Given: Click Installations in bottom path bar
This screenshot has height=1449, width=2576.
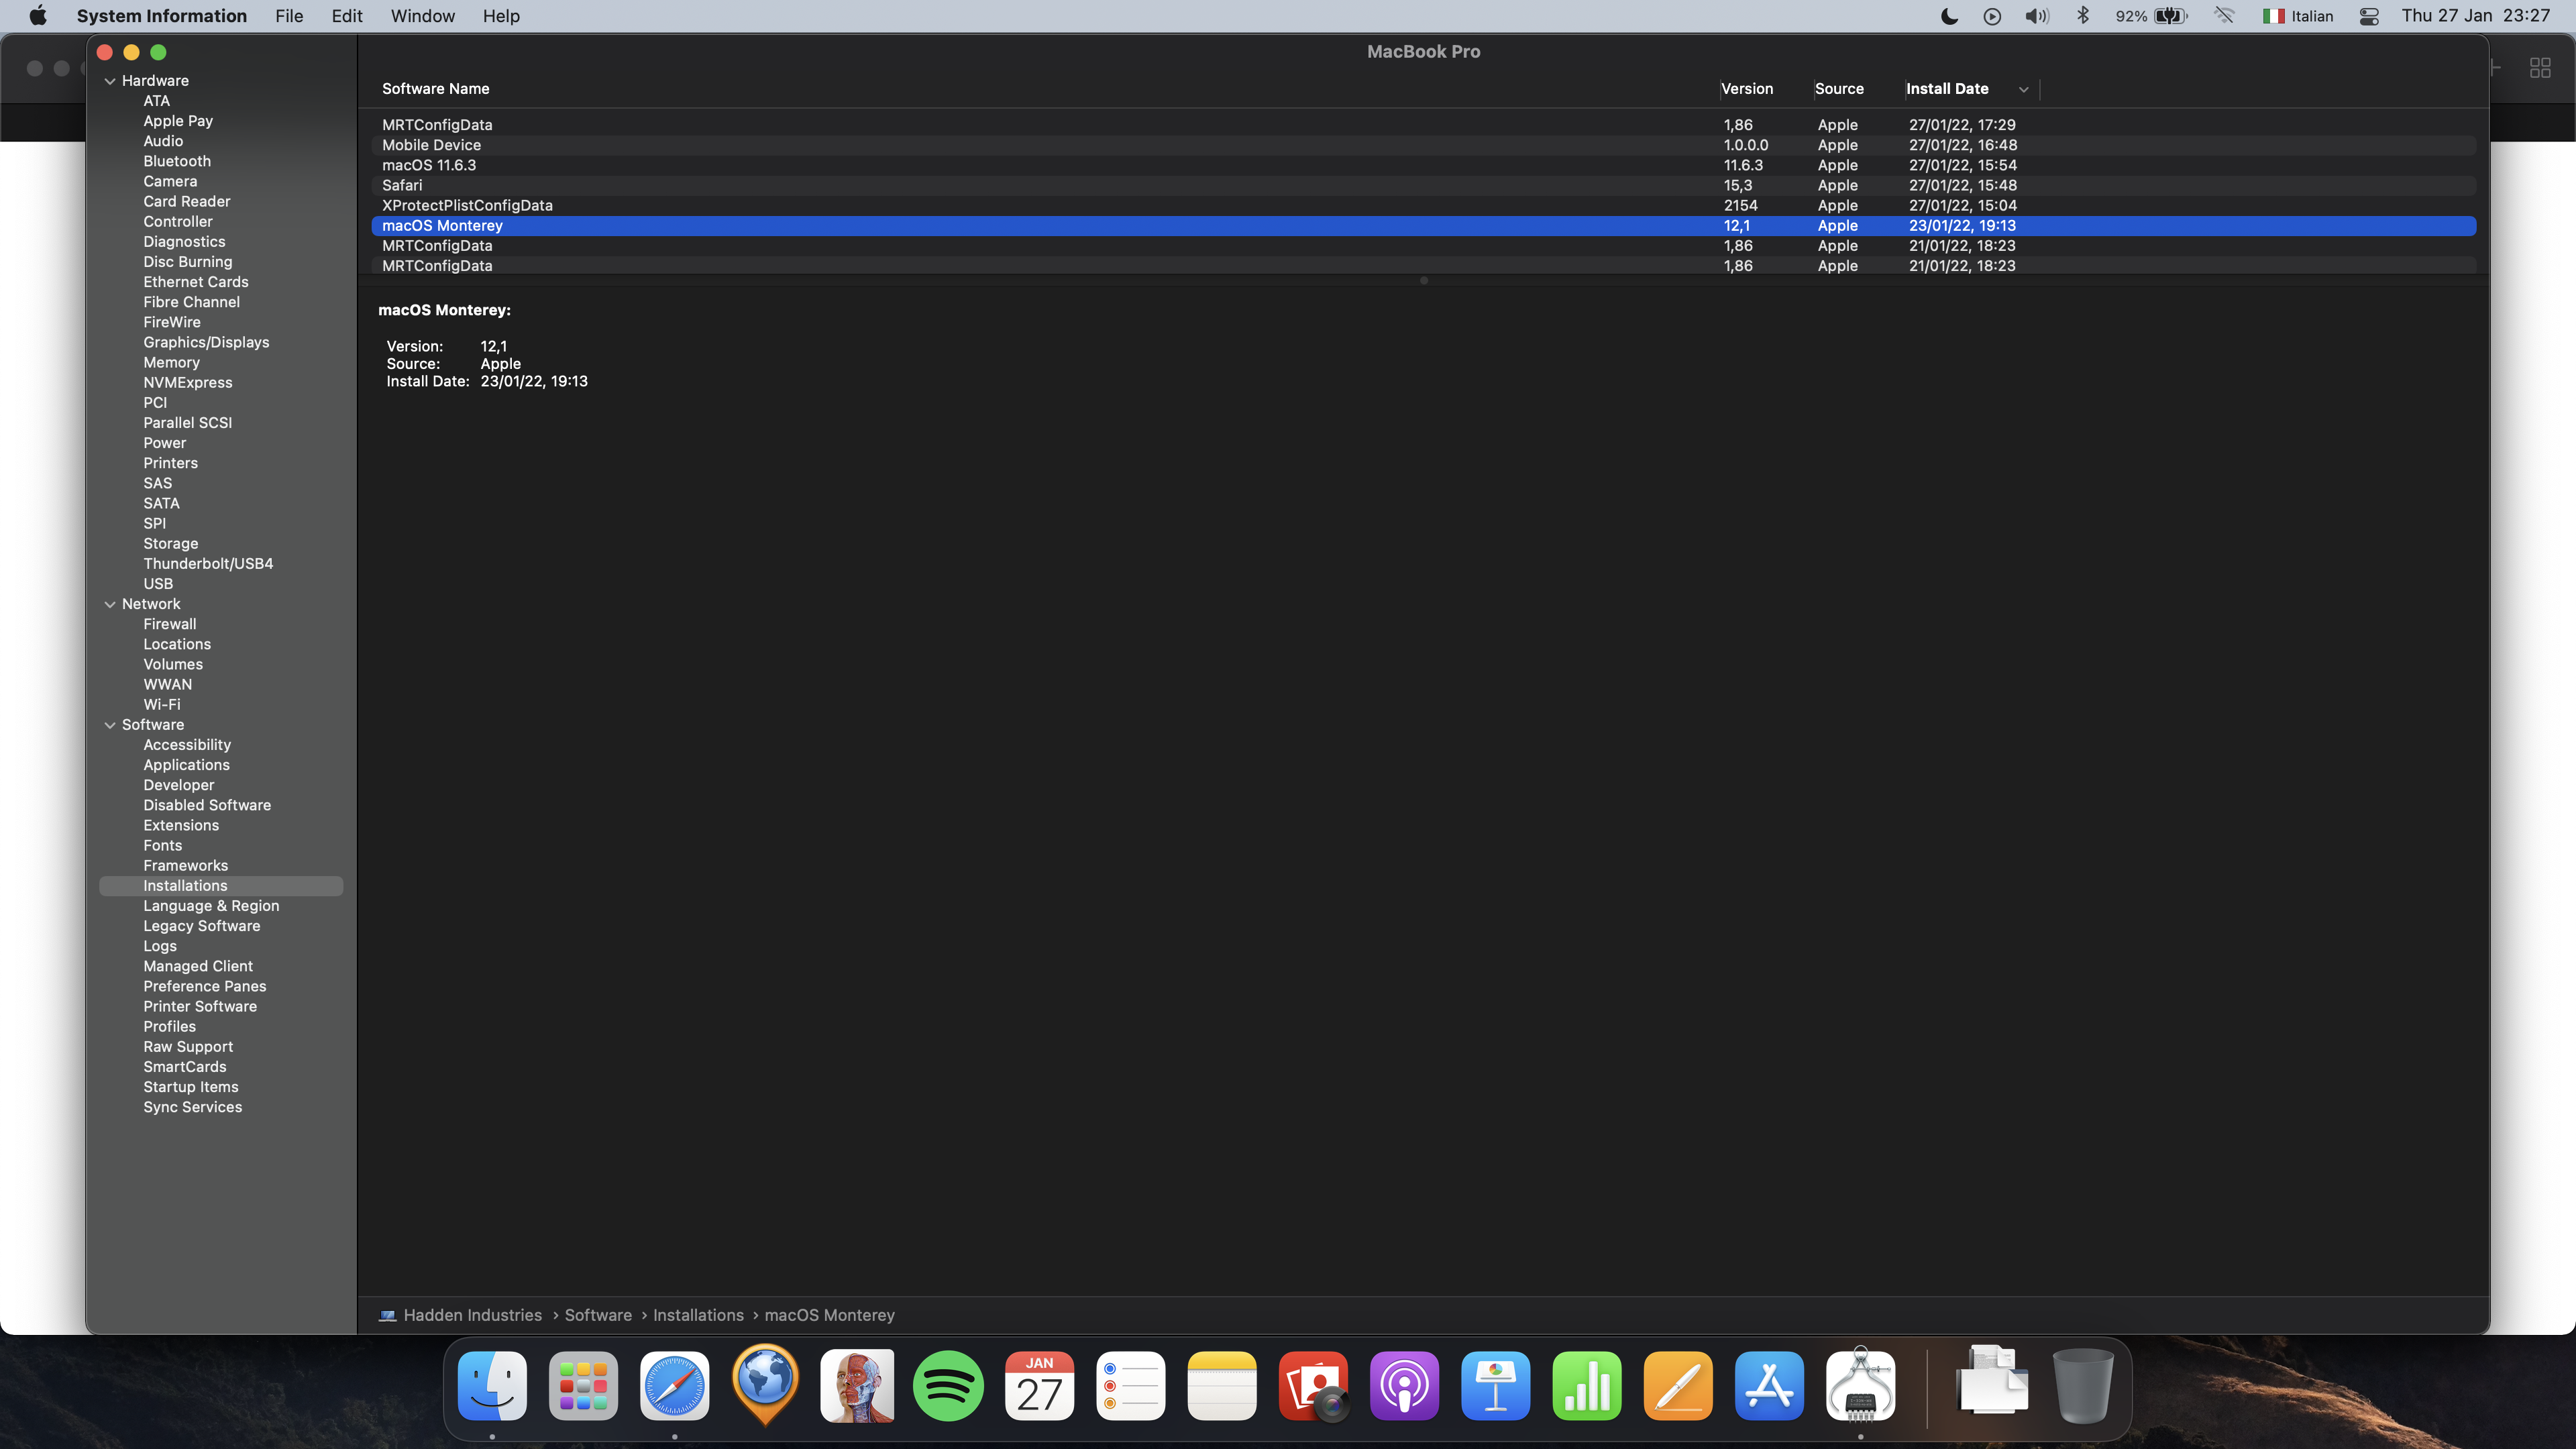Looking at the screenshot, I should pyautogui.click(x=698, y=1315).
